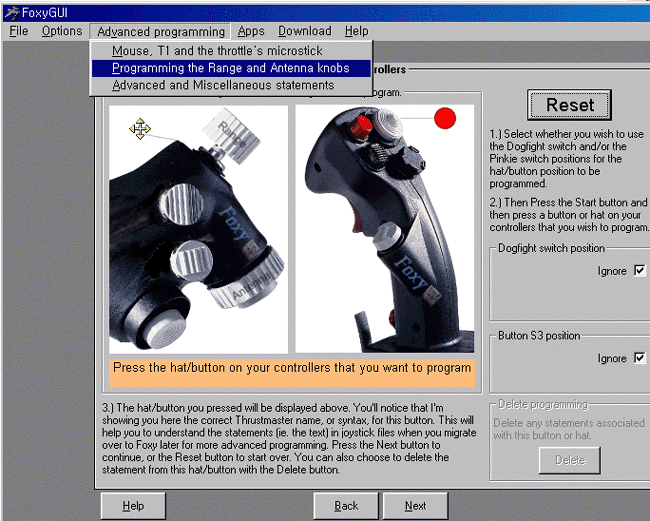Click the FoxyGUI title bar icon

point(11,12)
